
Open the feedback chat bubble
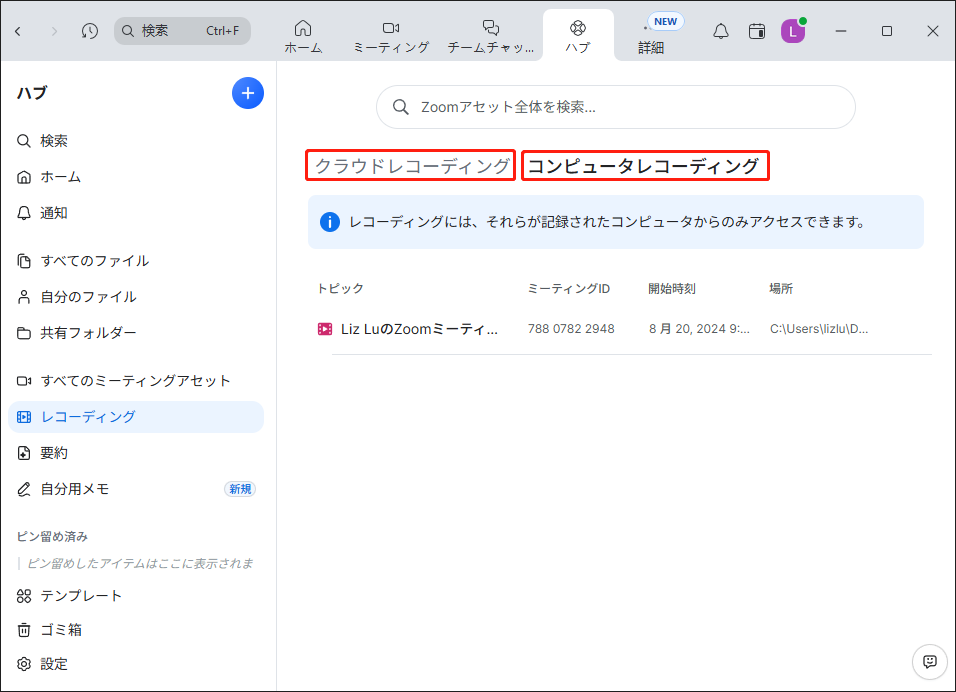(x=929, y=662)
